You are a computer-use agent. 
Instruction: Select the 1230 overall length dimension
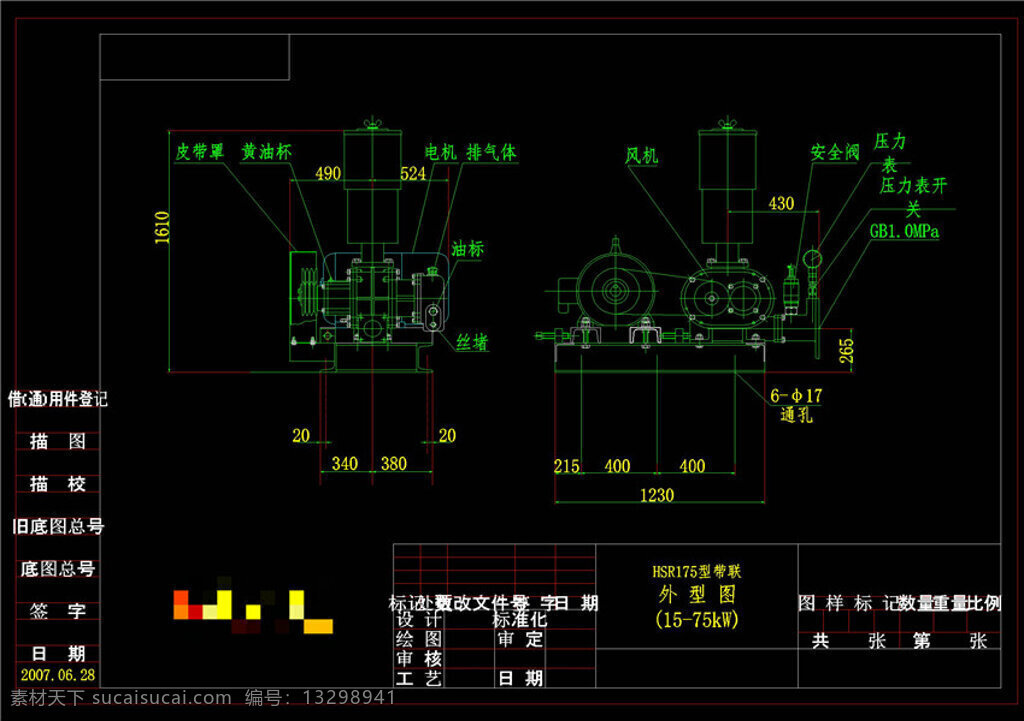657,496
